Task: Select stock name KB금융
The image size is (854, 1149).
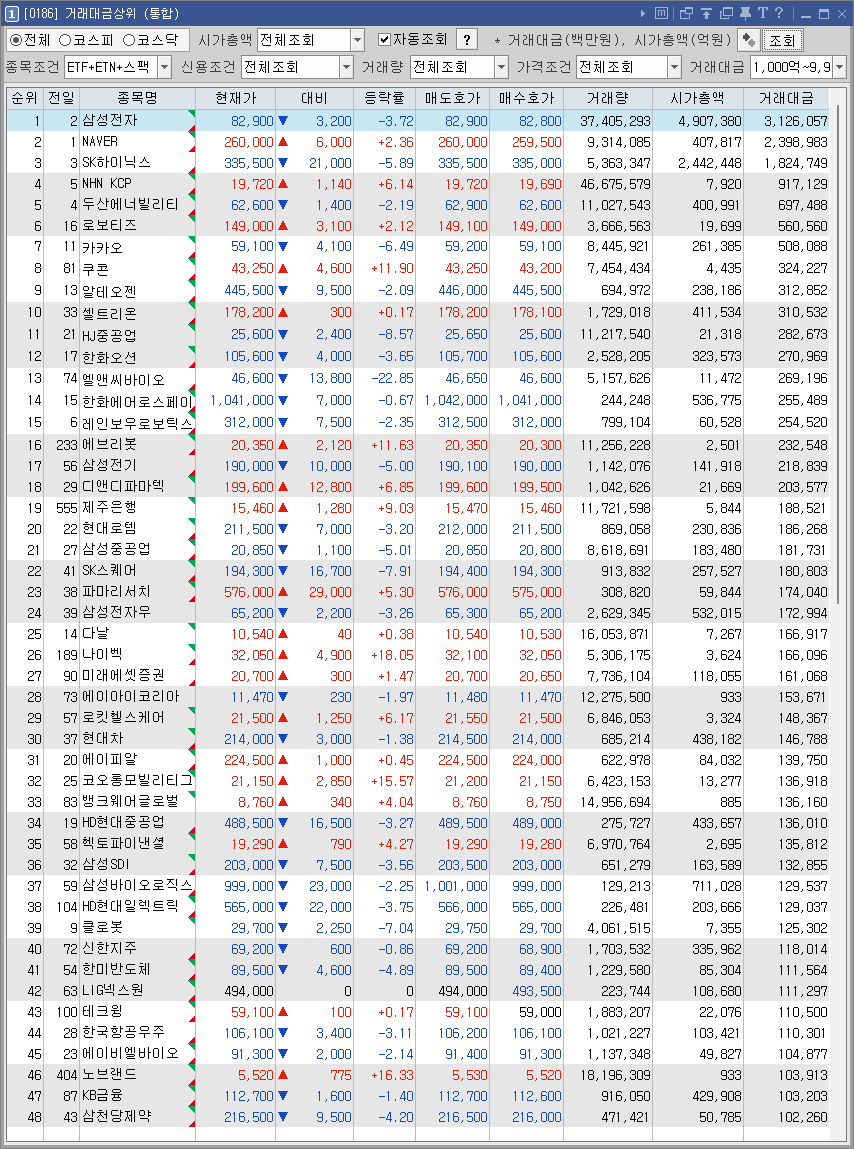Action: coord(103,1096)
